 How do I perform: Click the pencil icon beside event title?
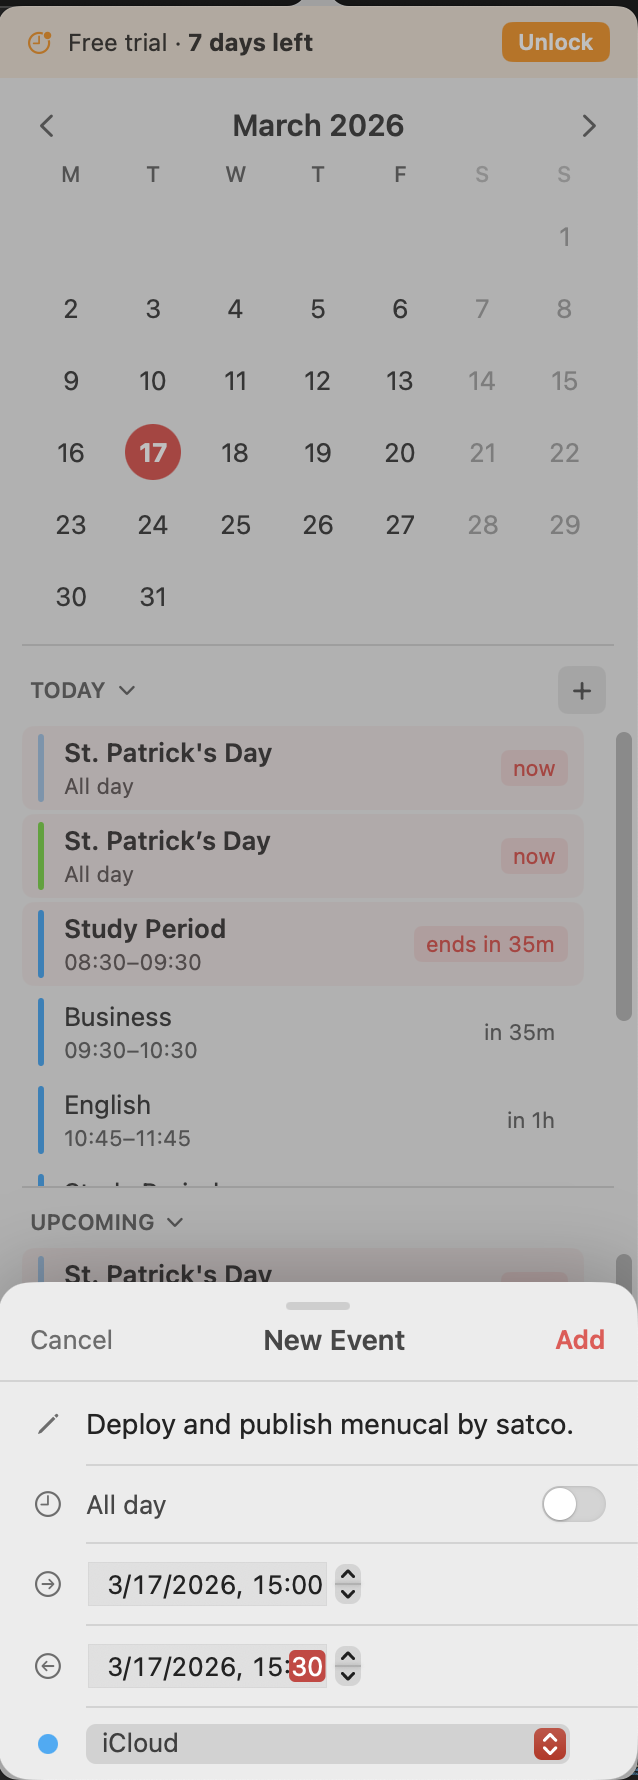coord(48,1424)
